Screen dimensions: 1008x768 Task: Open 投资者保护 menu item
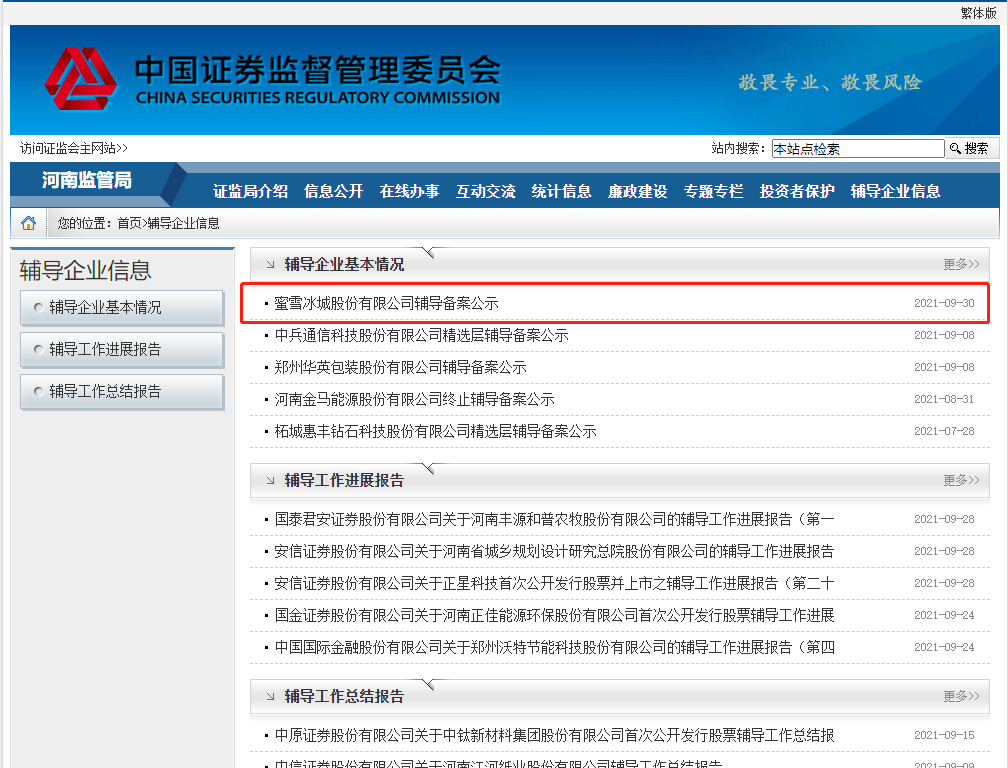(797, 191)
